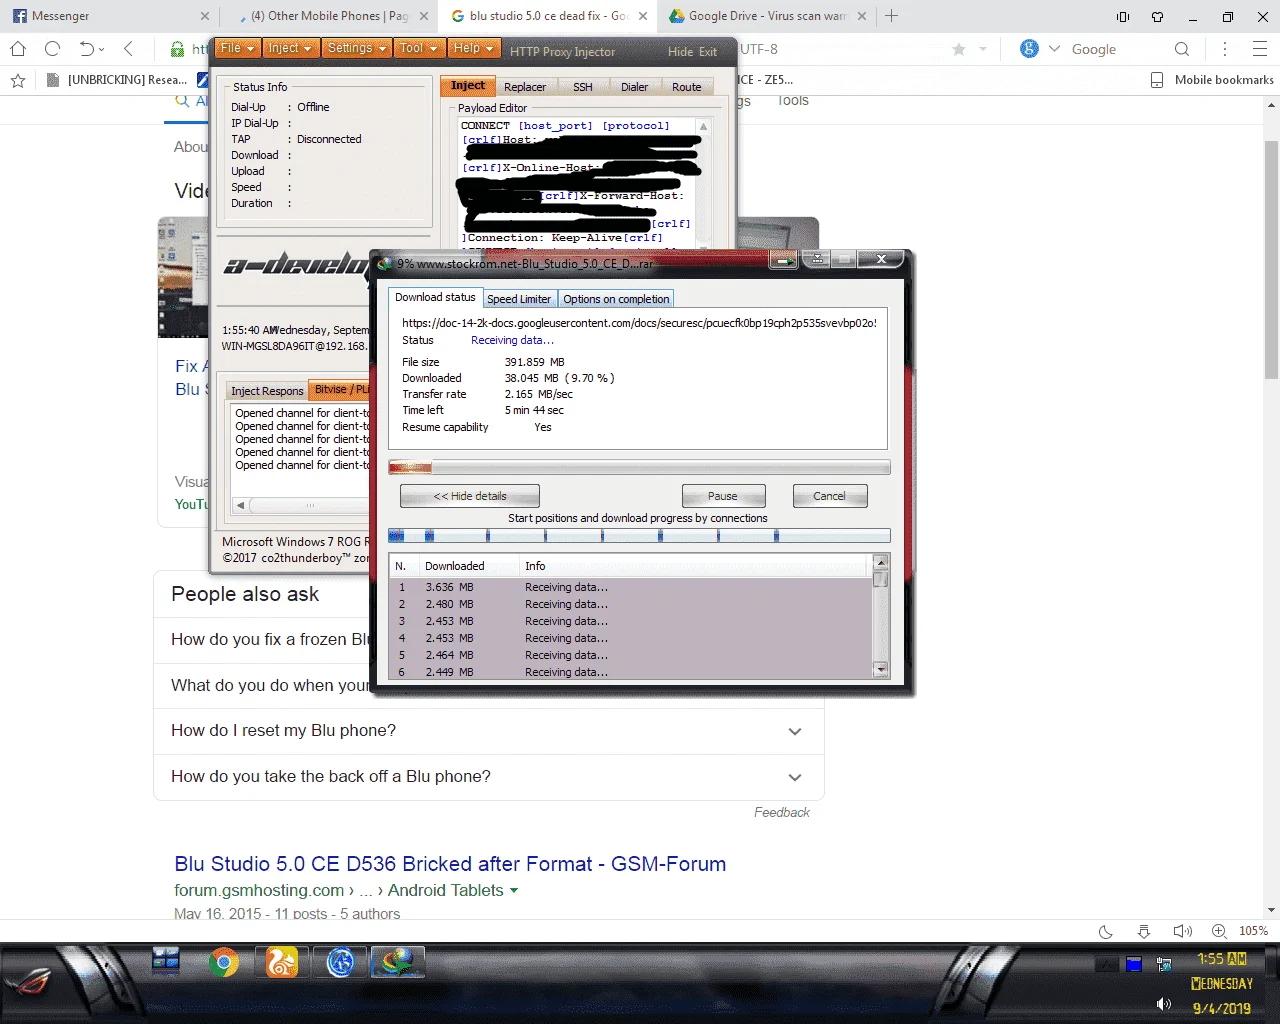This screenshot has width=1280, height=1024.
Task: Open the browser home page icon
Action: coord(18,49)
